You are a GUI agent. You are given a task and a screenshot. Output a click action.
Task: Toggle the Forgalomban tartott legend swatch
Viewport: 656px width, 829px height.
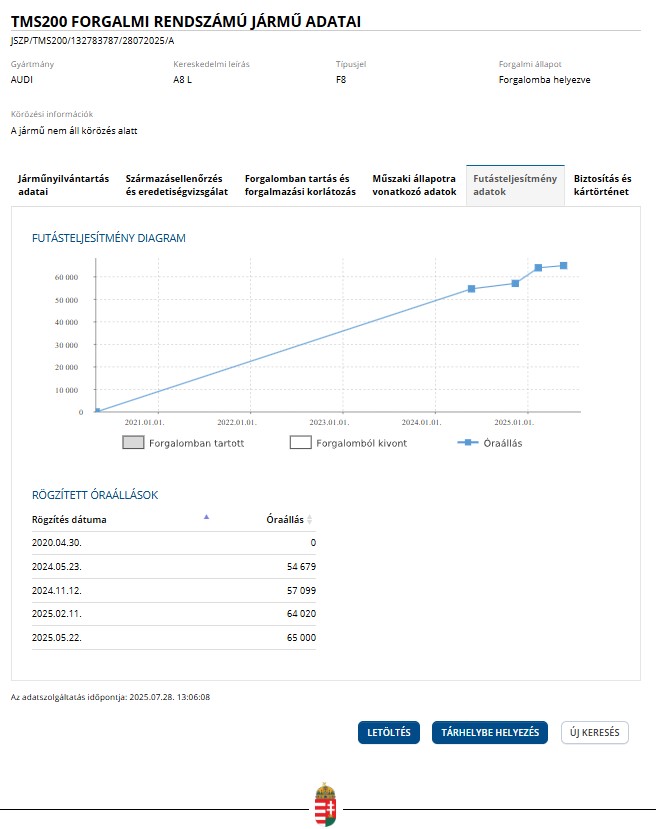[133, 443]
